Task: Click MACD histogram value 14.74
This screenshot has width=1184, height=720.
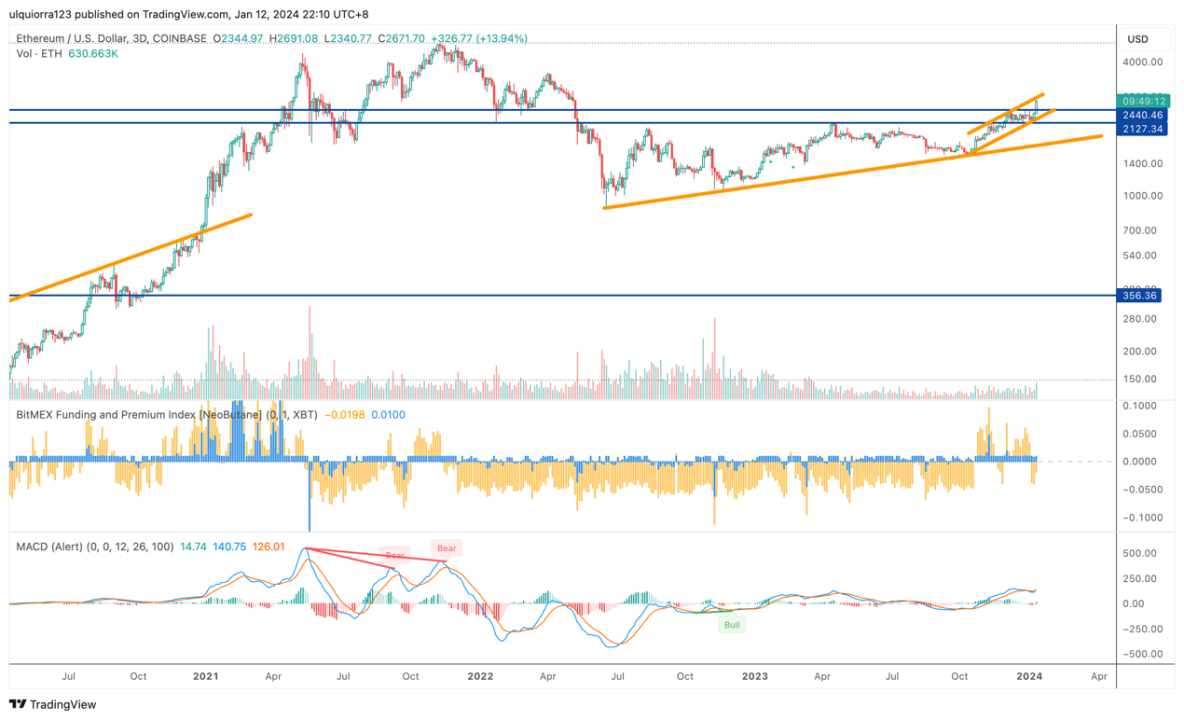Action: point(193,546)
